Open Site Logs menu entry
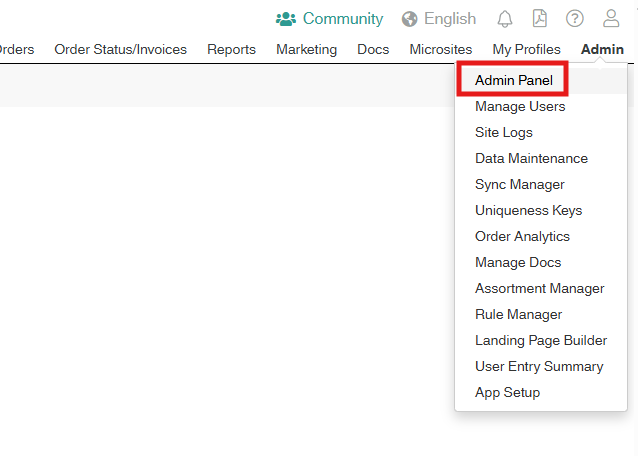The image size is (638, 456). pyautogui.click(x=504, y=132)
